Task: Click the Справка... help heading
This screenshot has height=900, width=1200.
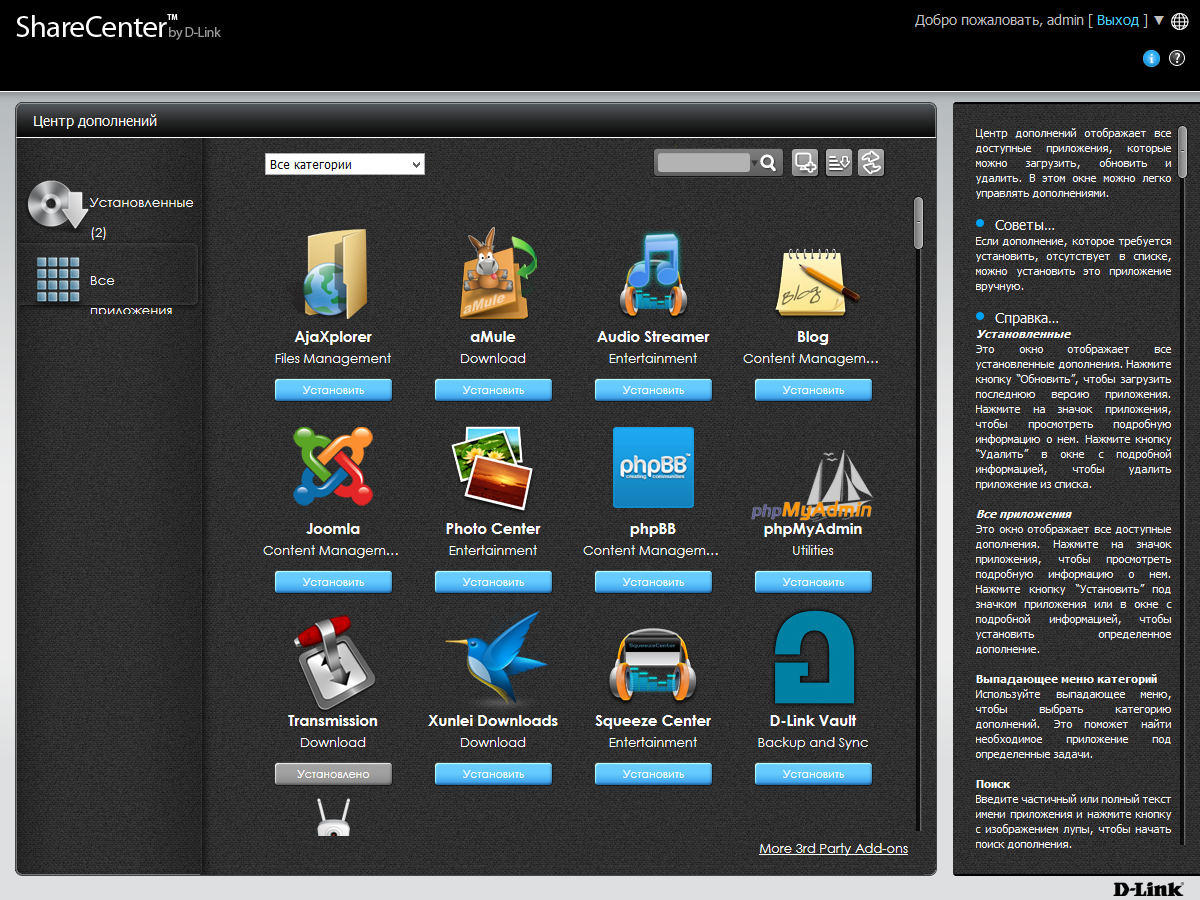Action: coord(1027,318)
